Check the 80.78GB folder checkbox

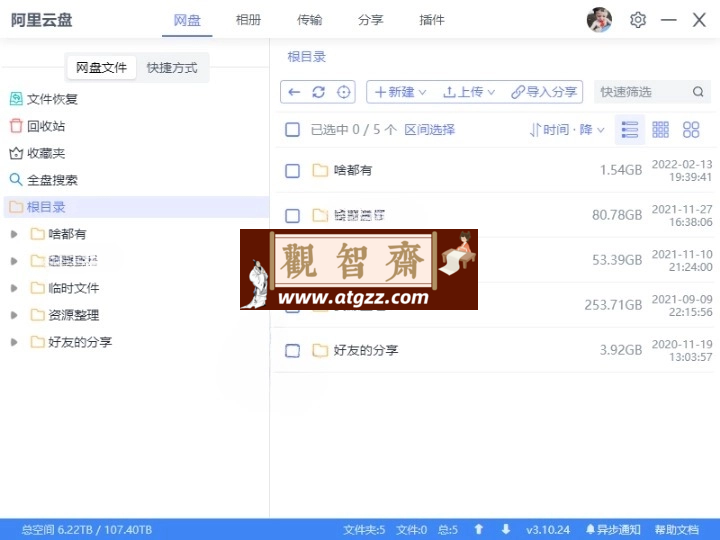[x=292, y=216]
